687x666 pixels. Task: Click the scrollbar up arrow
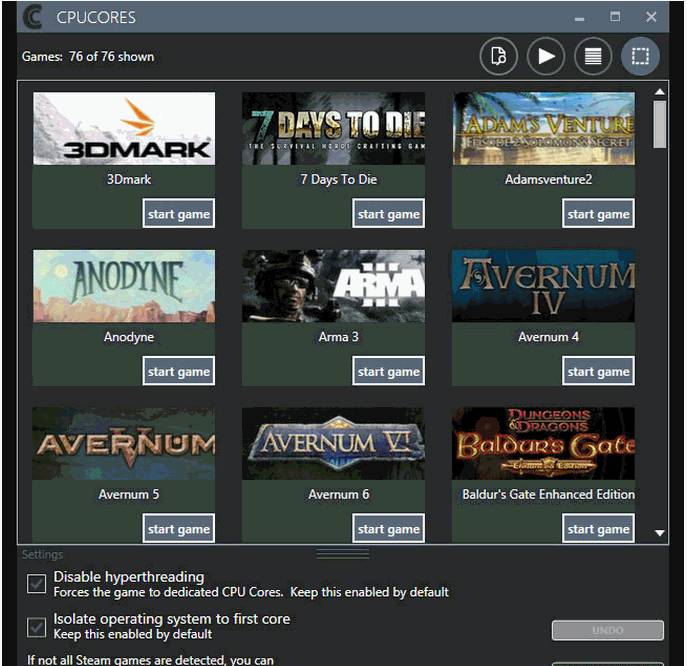(659, 92)
